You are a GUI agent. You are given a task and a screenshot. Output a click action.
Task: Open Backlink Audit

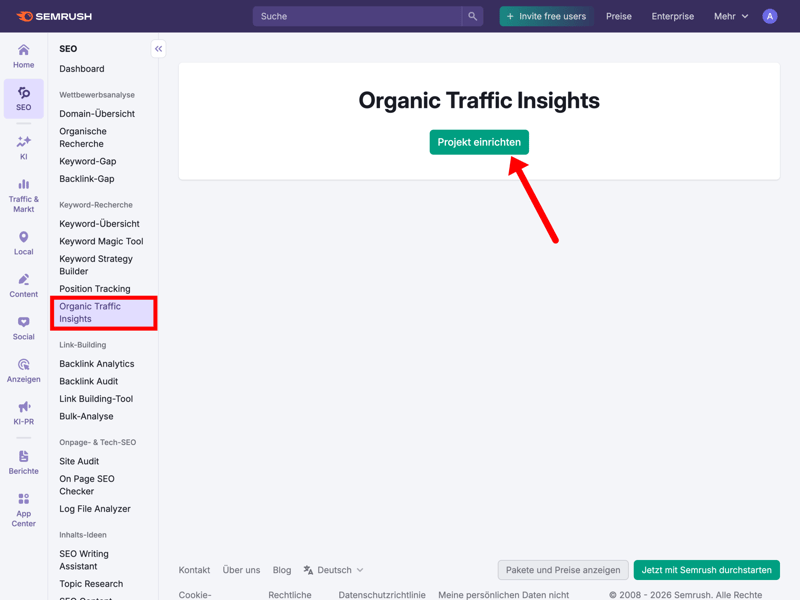point(88,382)
